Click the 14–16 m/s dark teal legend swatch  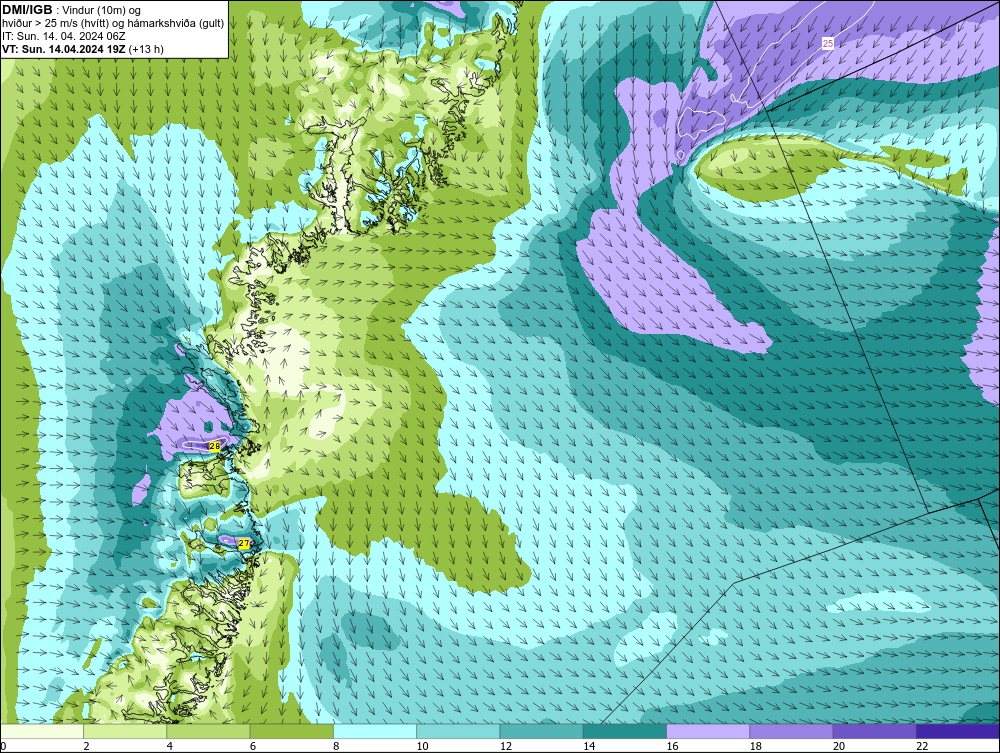point(624,732)
